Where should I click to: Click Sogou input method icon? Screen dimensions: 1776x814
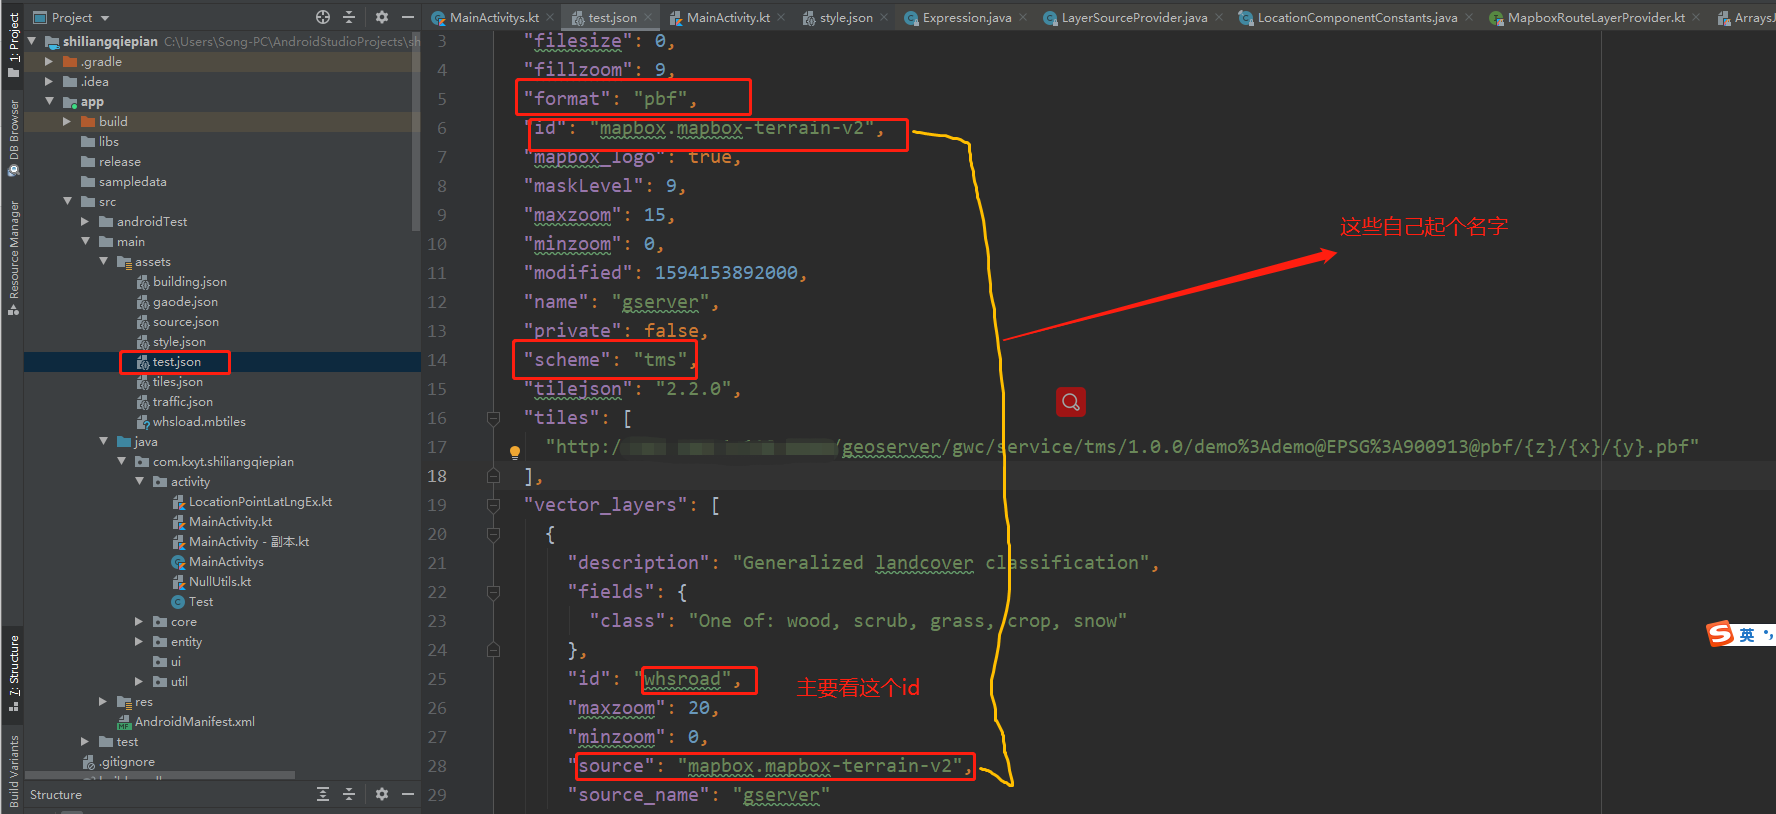click(x=1720, y=634)
